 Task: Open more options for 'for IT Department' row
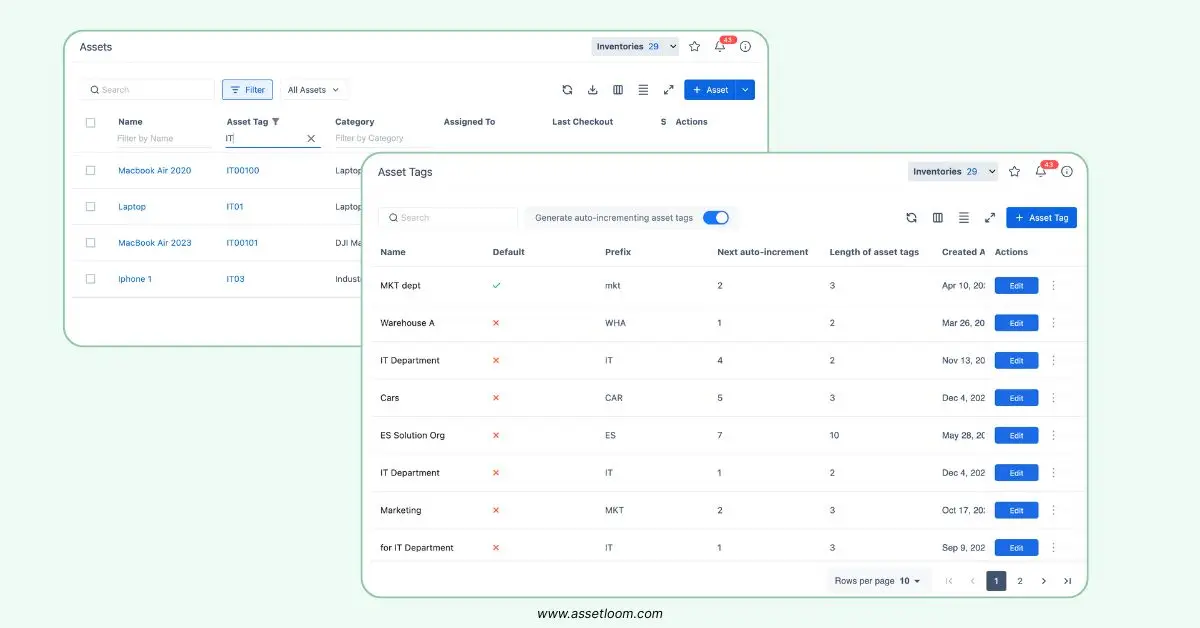click(x=1054, y=548)
